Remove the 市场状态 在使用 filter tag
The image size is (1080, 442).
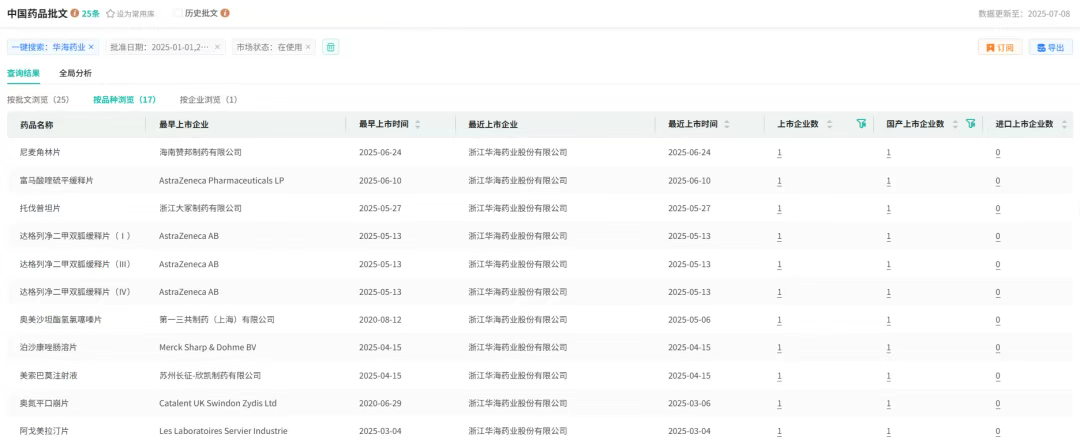coord(308,47)
